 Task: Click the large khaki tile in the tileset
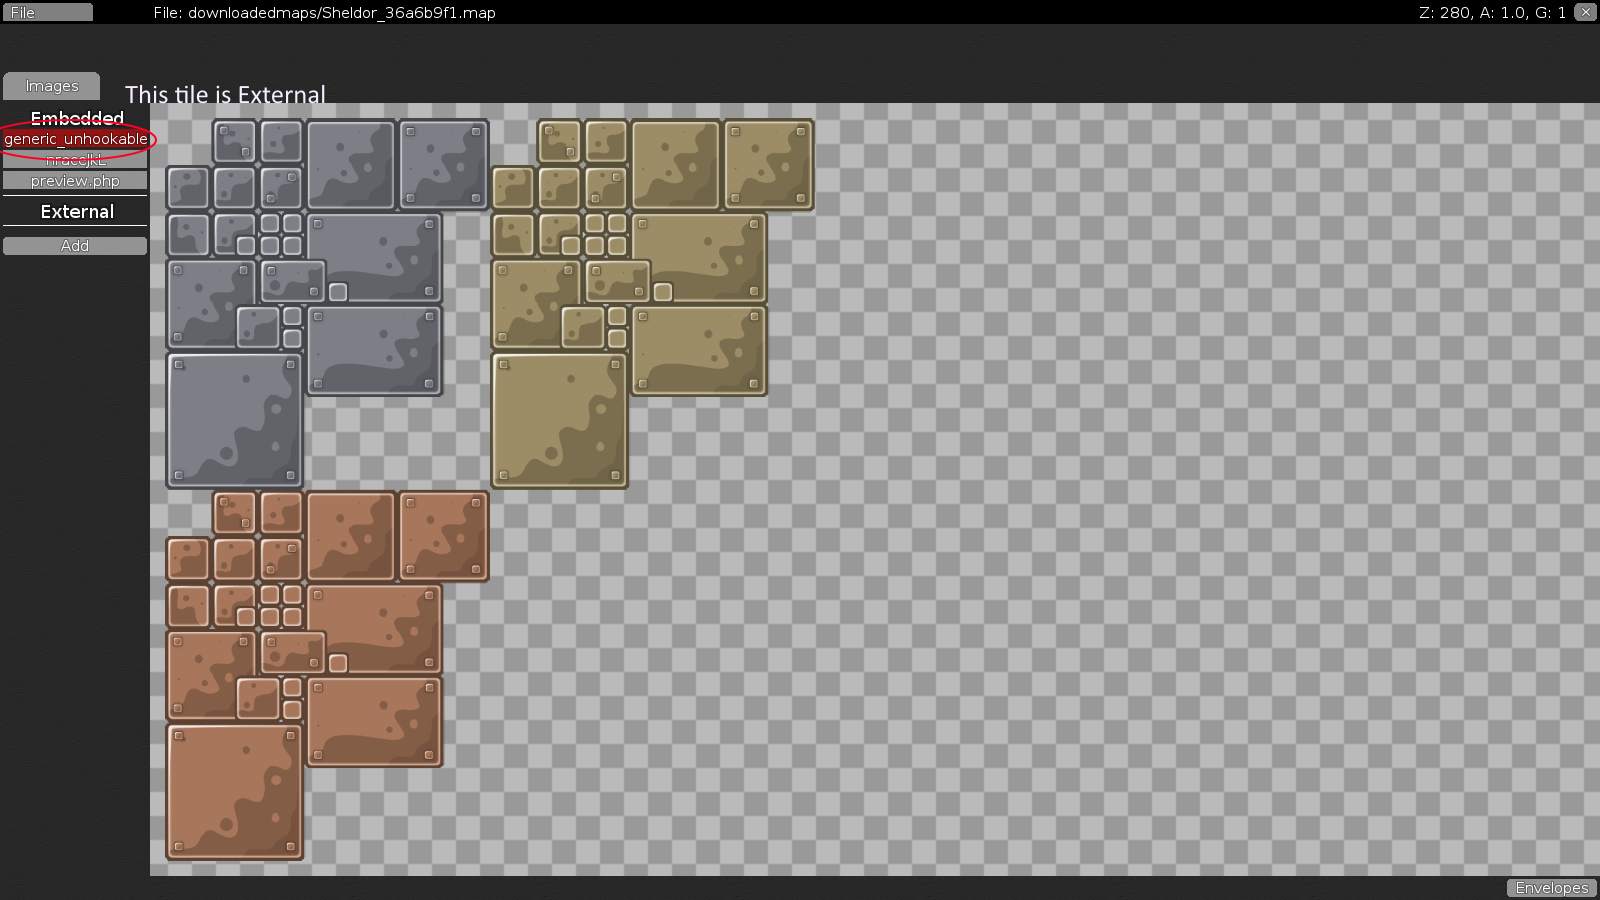(559, 420)
